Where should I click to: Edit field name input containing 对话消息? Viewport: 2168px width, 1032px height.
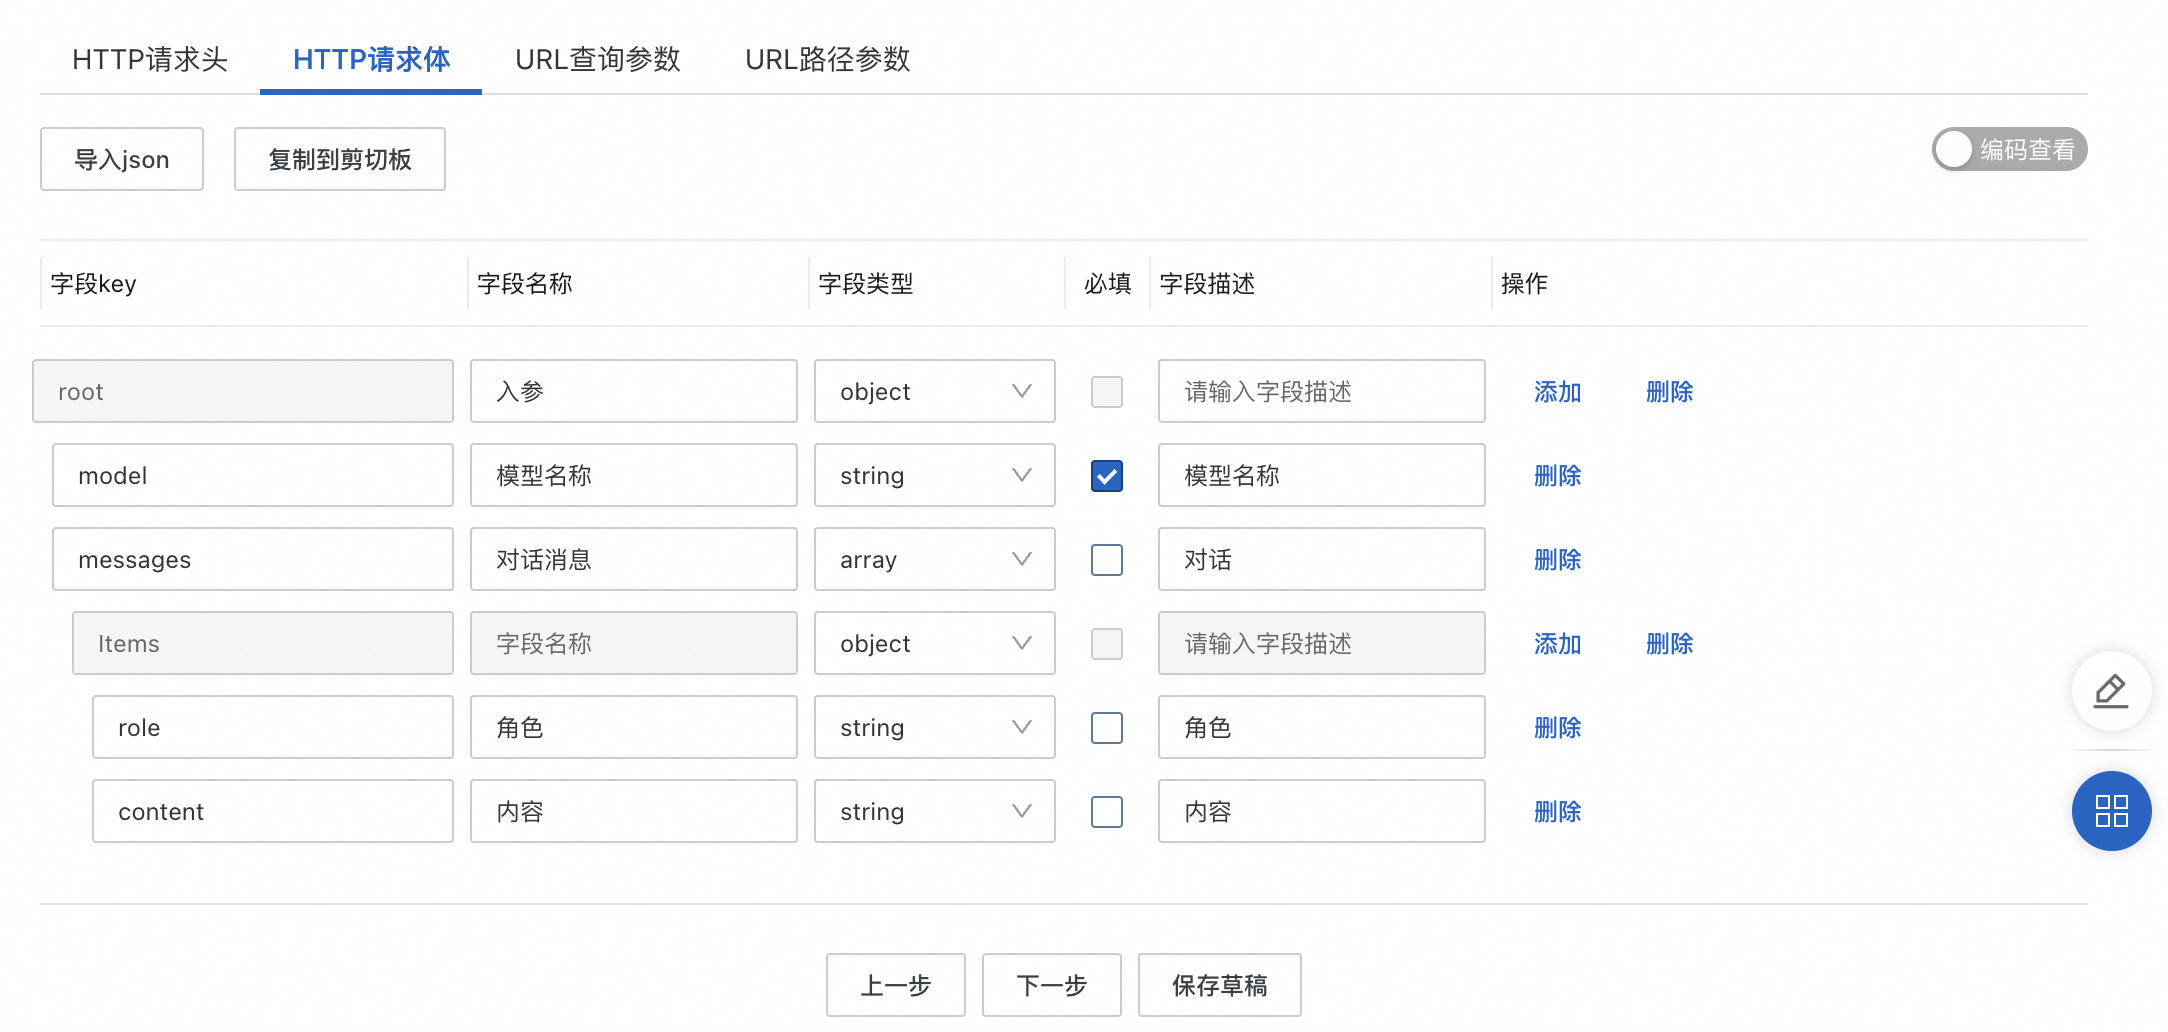pos(634,559)
